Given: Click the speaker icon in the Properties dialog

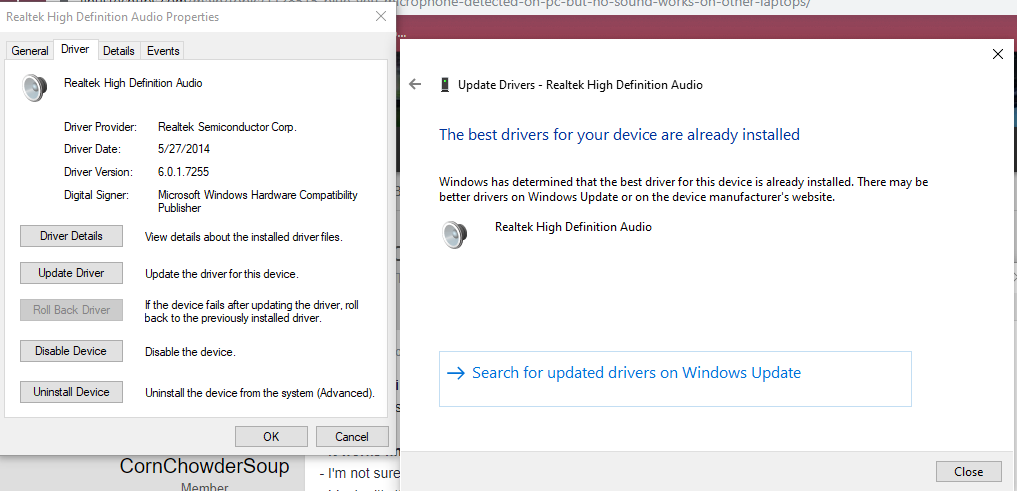Looking at the screenshot, I should coord(34,88).
